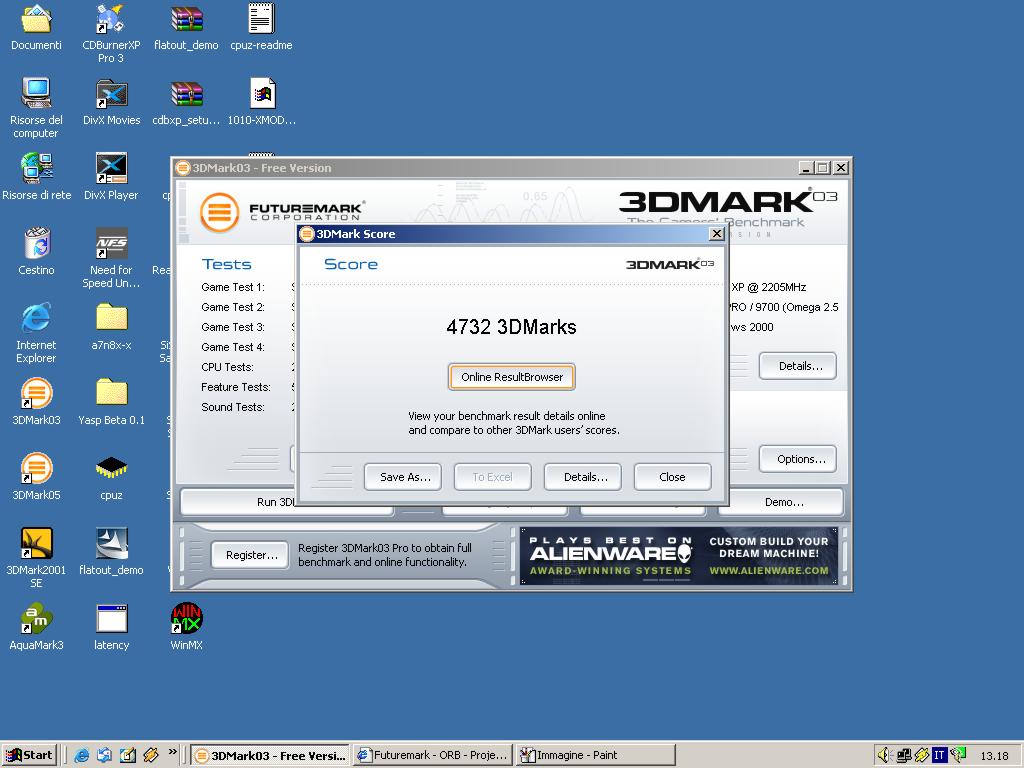Open the Options... button in 3DMark03
The width and height of the screenshot is (1024, 768).
[x=798, y=459]
